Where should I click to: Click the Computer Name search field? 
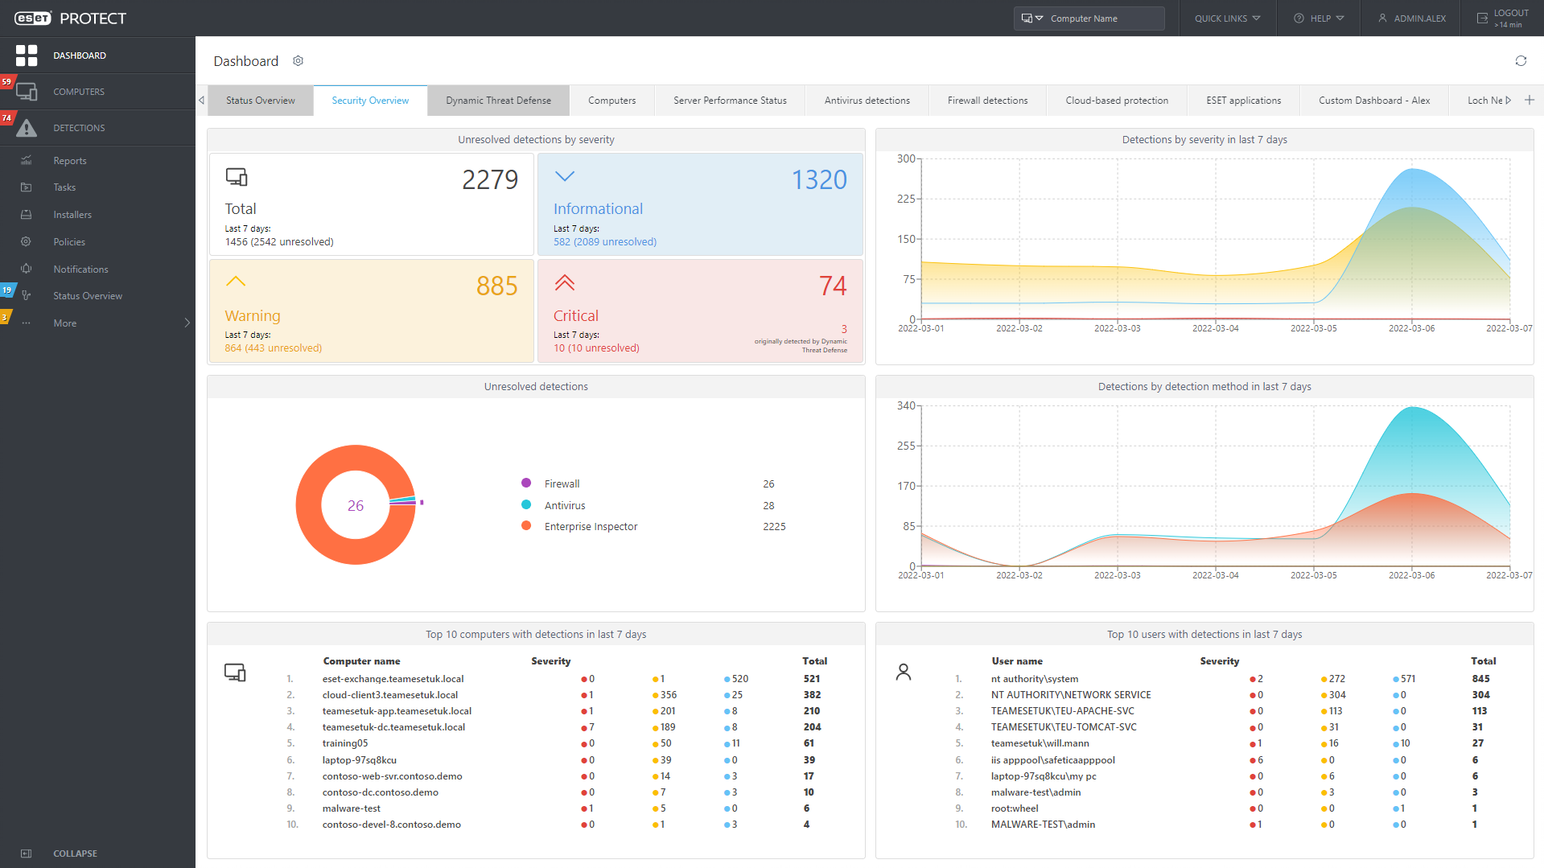1105,18
